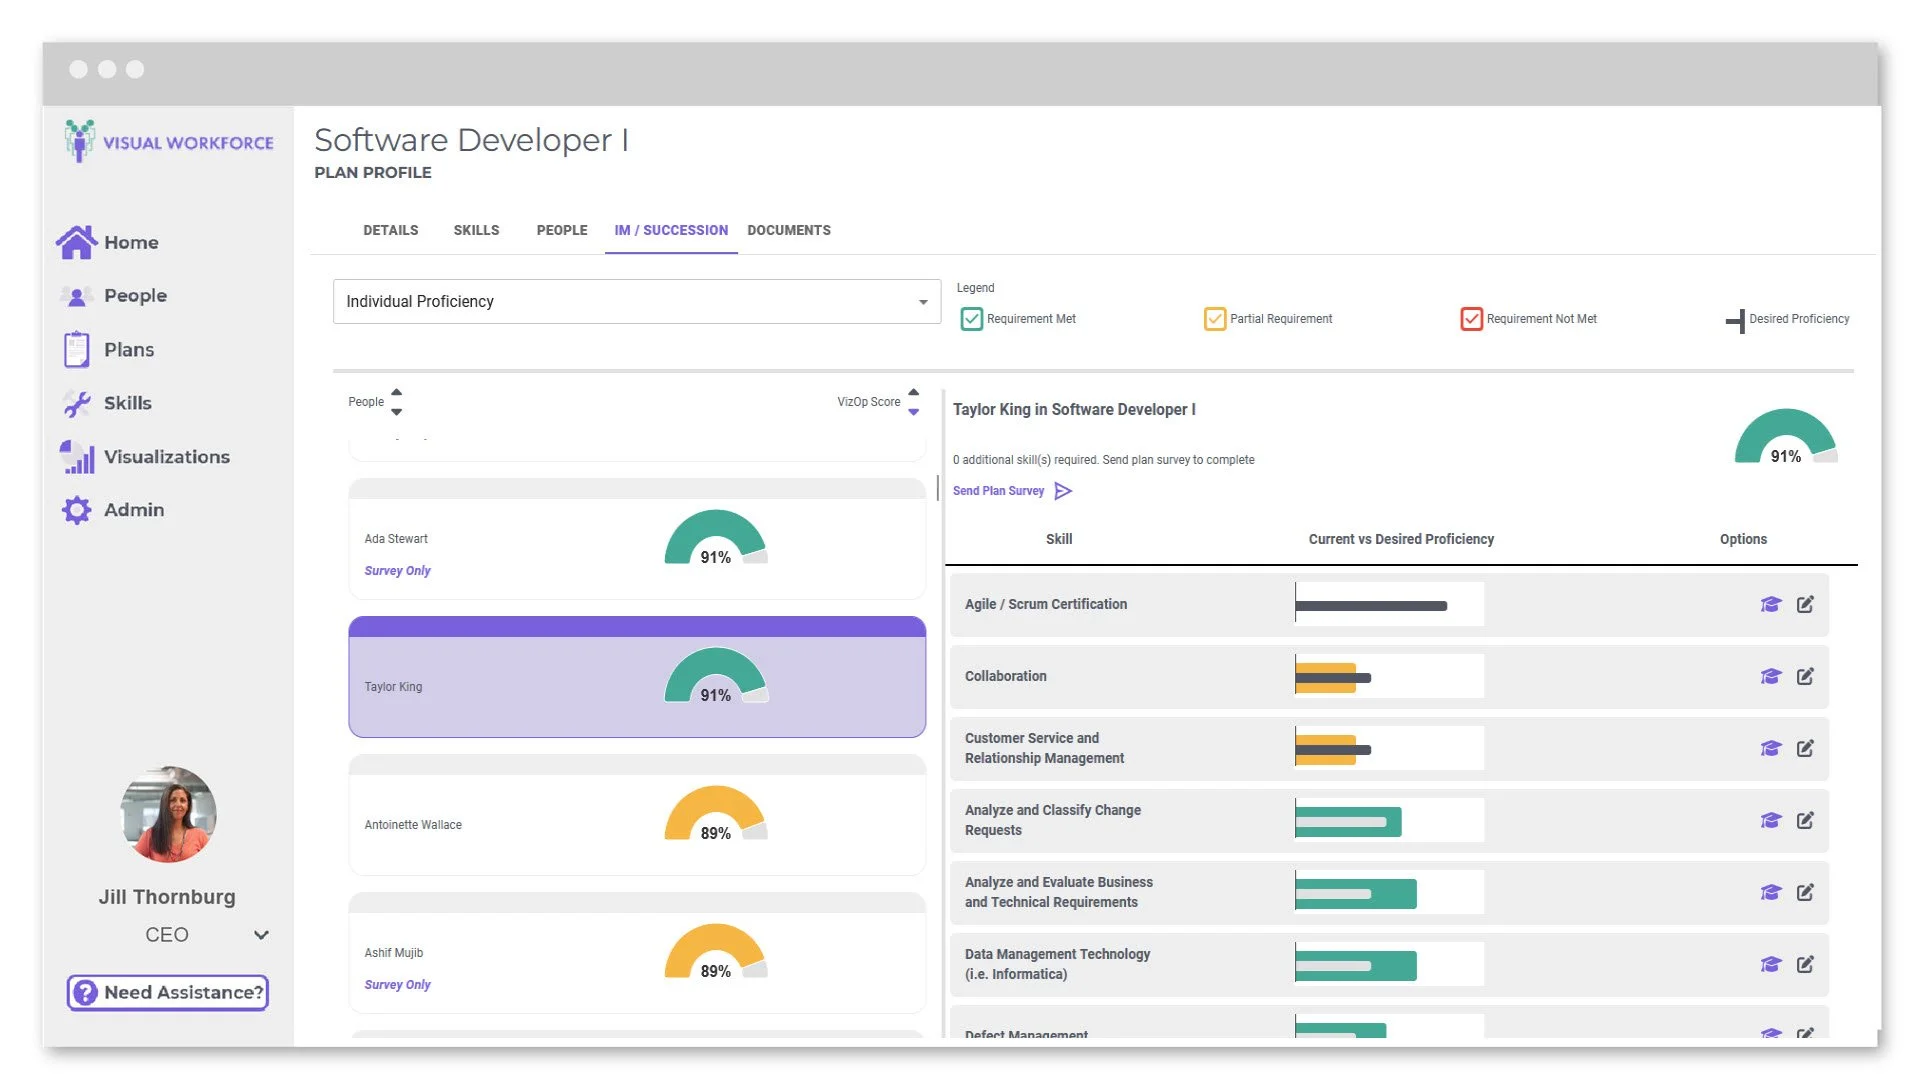Click Partial Requirement legend checkbox
Viewport: 1920px width, 1091px height.
(x=1214, y=319)
